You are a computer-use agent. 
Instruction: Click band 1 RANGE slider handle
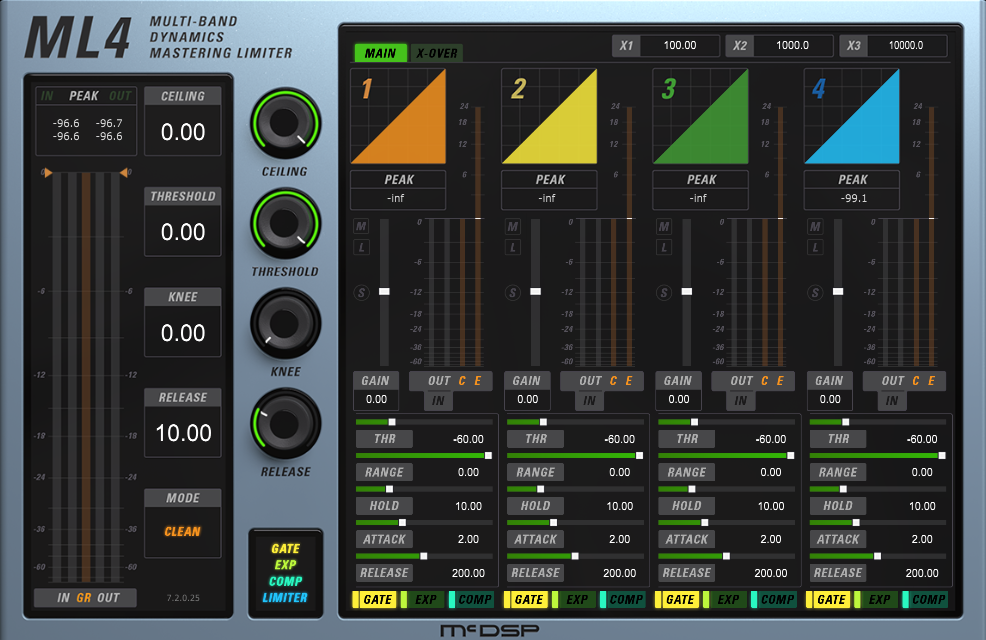[x=488, y=455]
